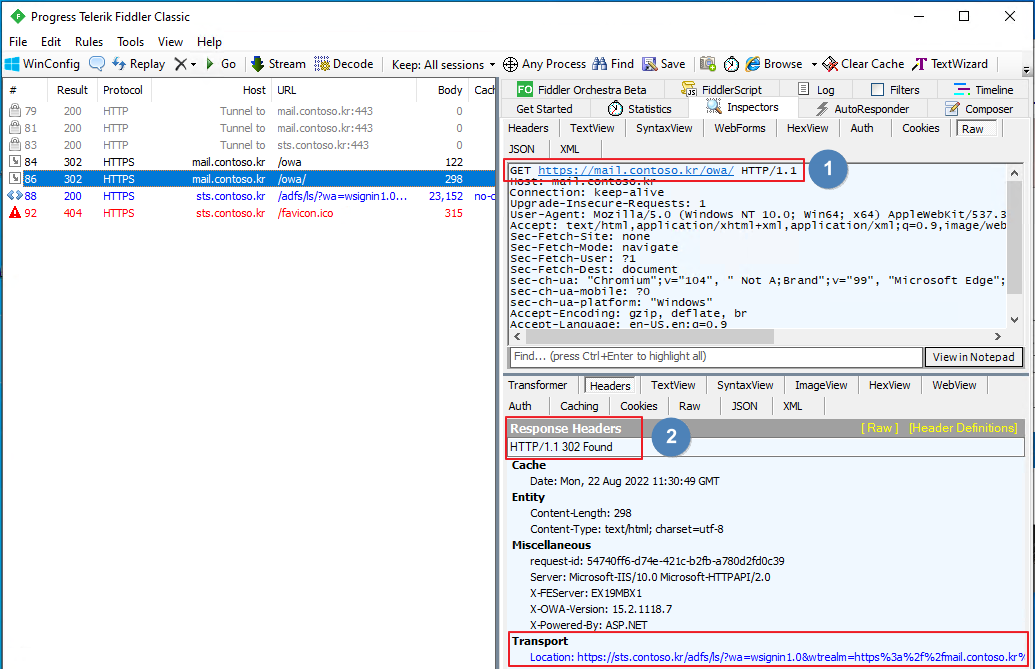Expand toolbar overflow chevron

point(1026,70)
